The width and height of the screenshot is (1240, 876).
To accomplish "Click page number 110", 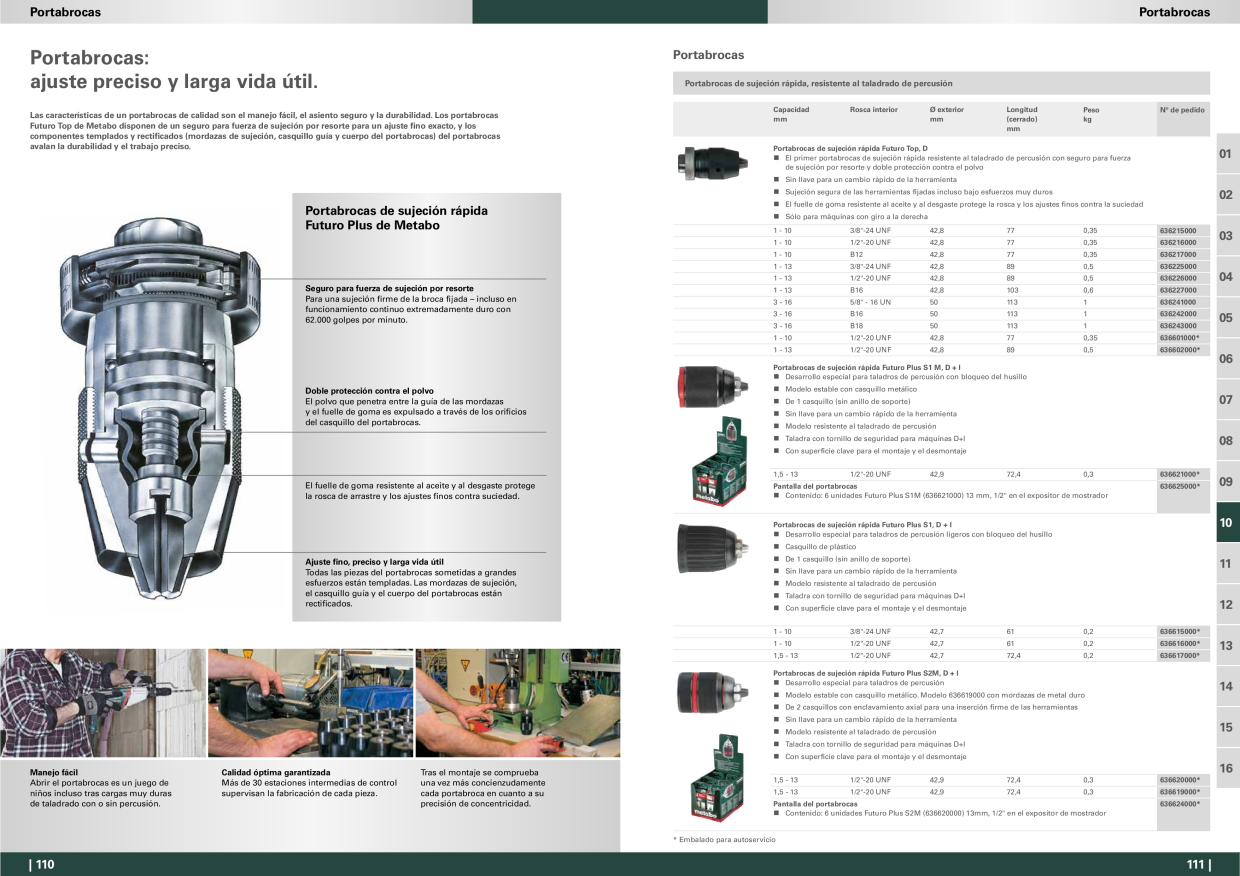I will point(43,865).
